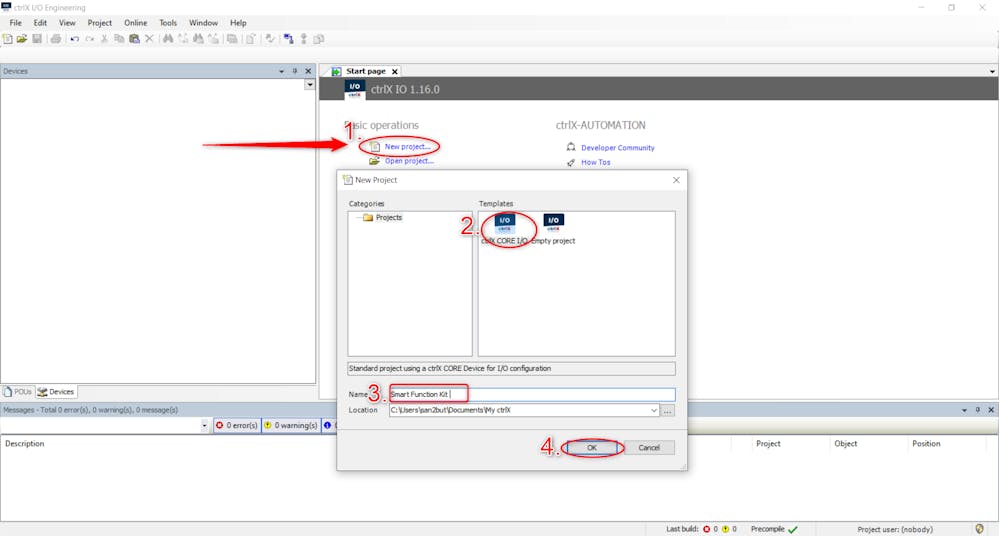
Task: Close the New Project dialog
Action: pyautogui.click(x=676, y=180)
